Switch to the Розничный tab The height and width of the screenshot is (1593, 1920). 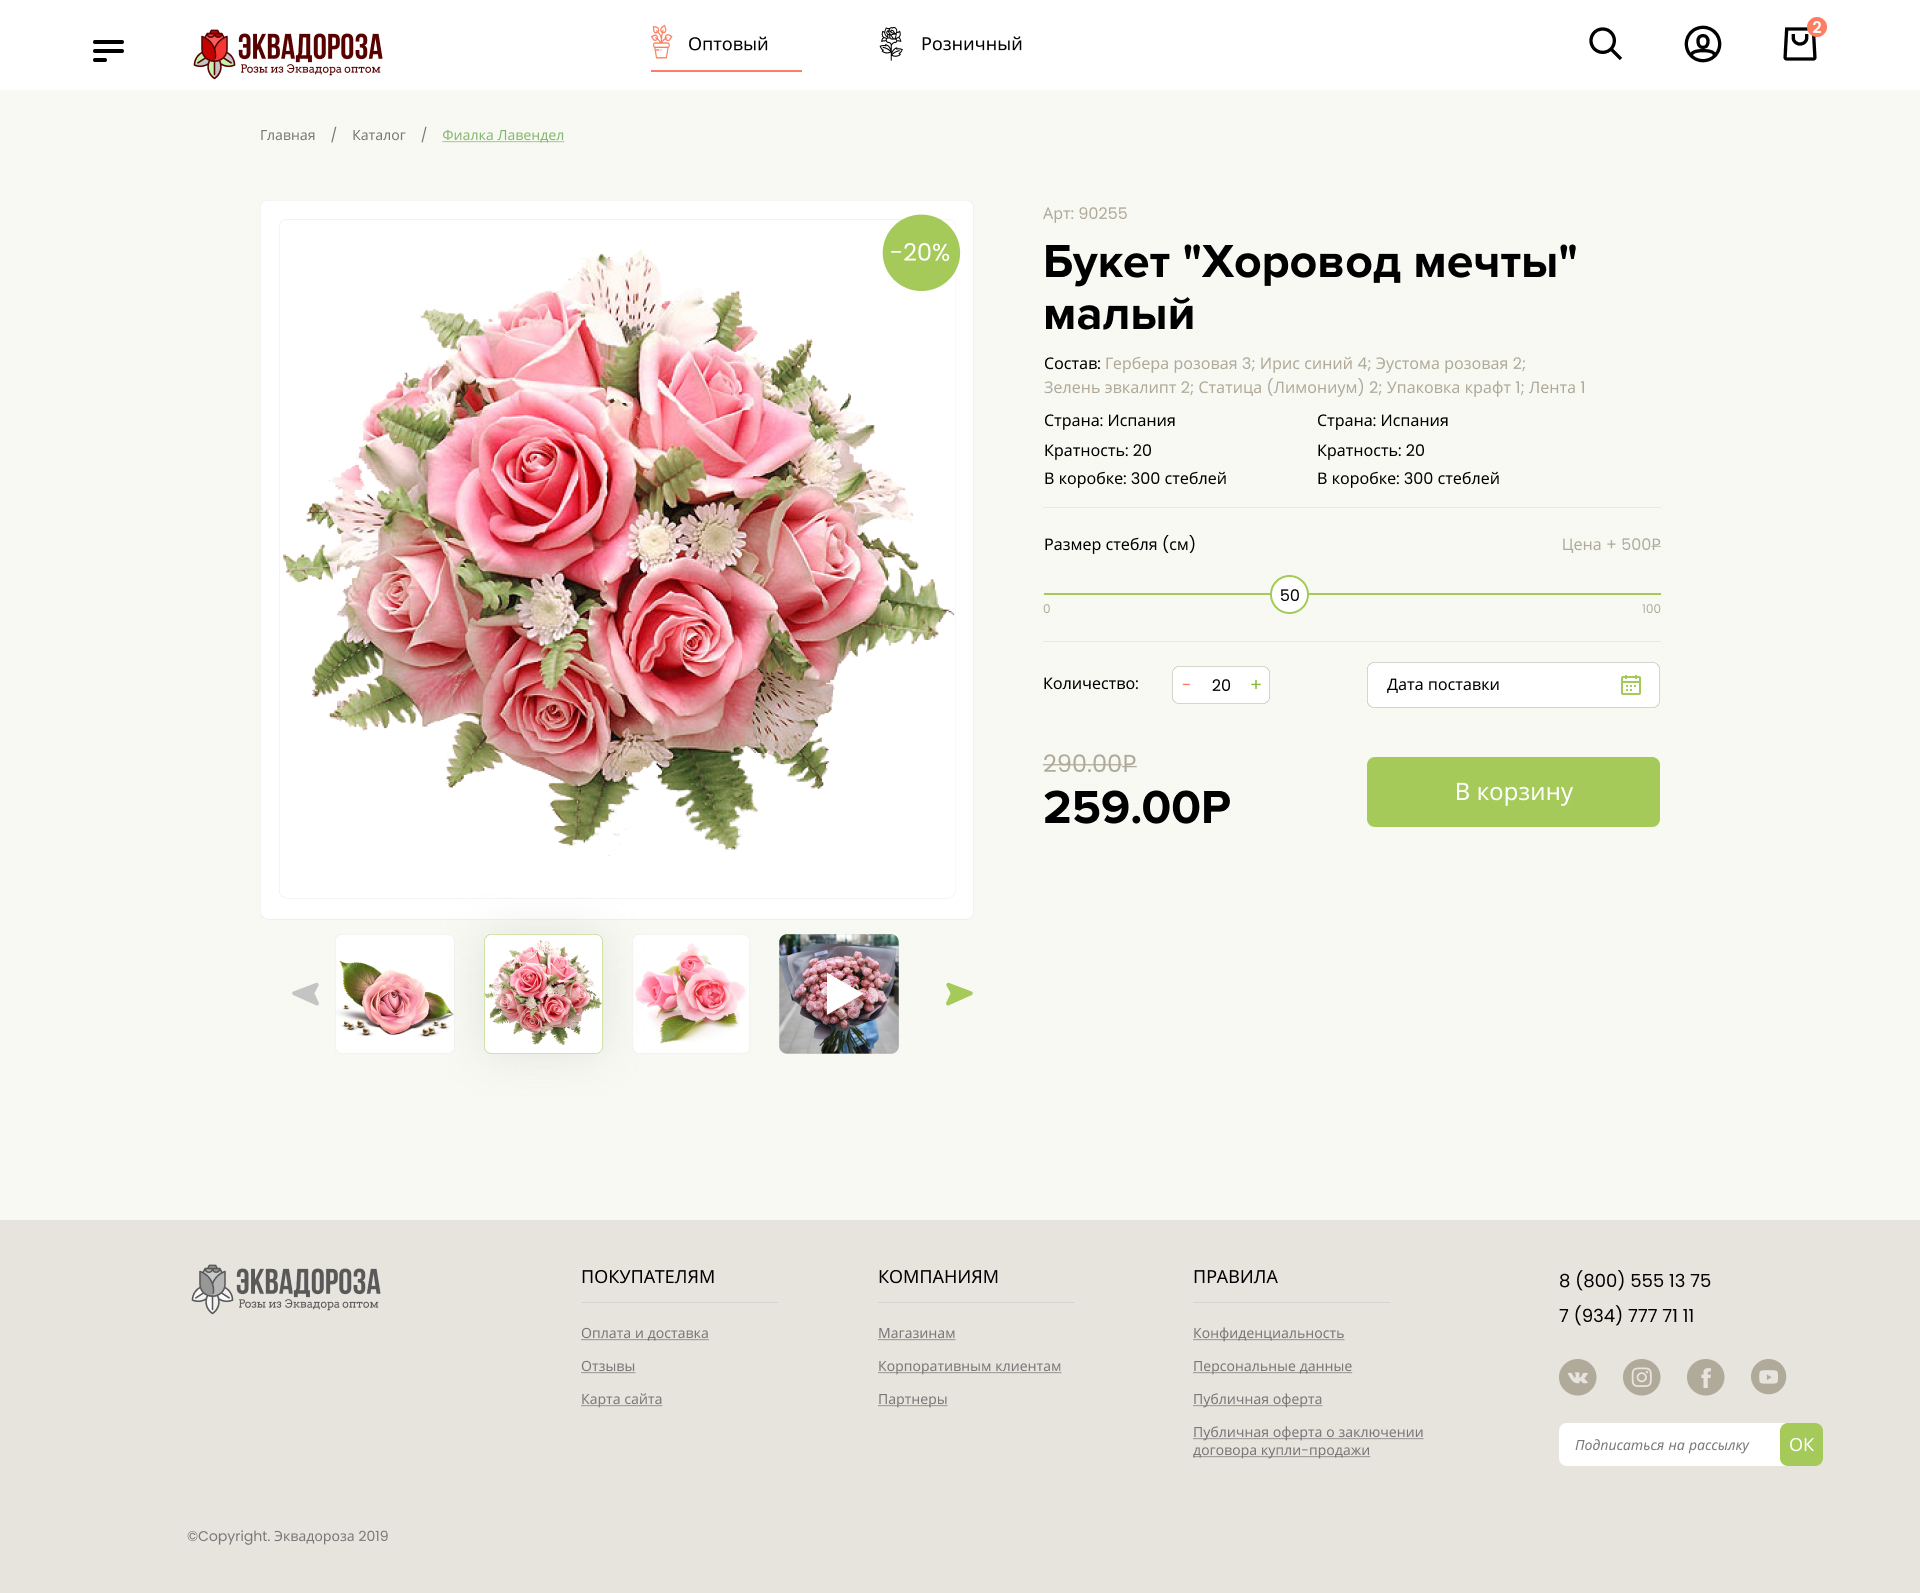tap(950, 44)
